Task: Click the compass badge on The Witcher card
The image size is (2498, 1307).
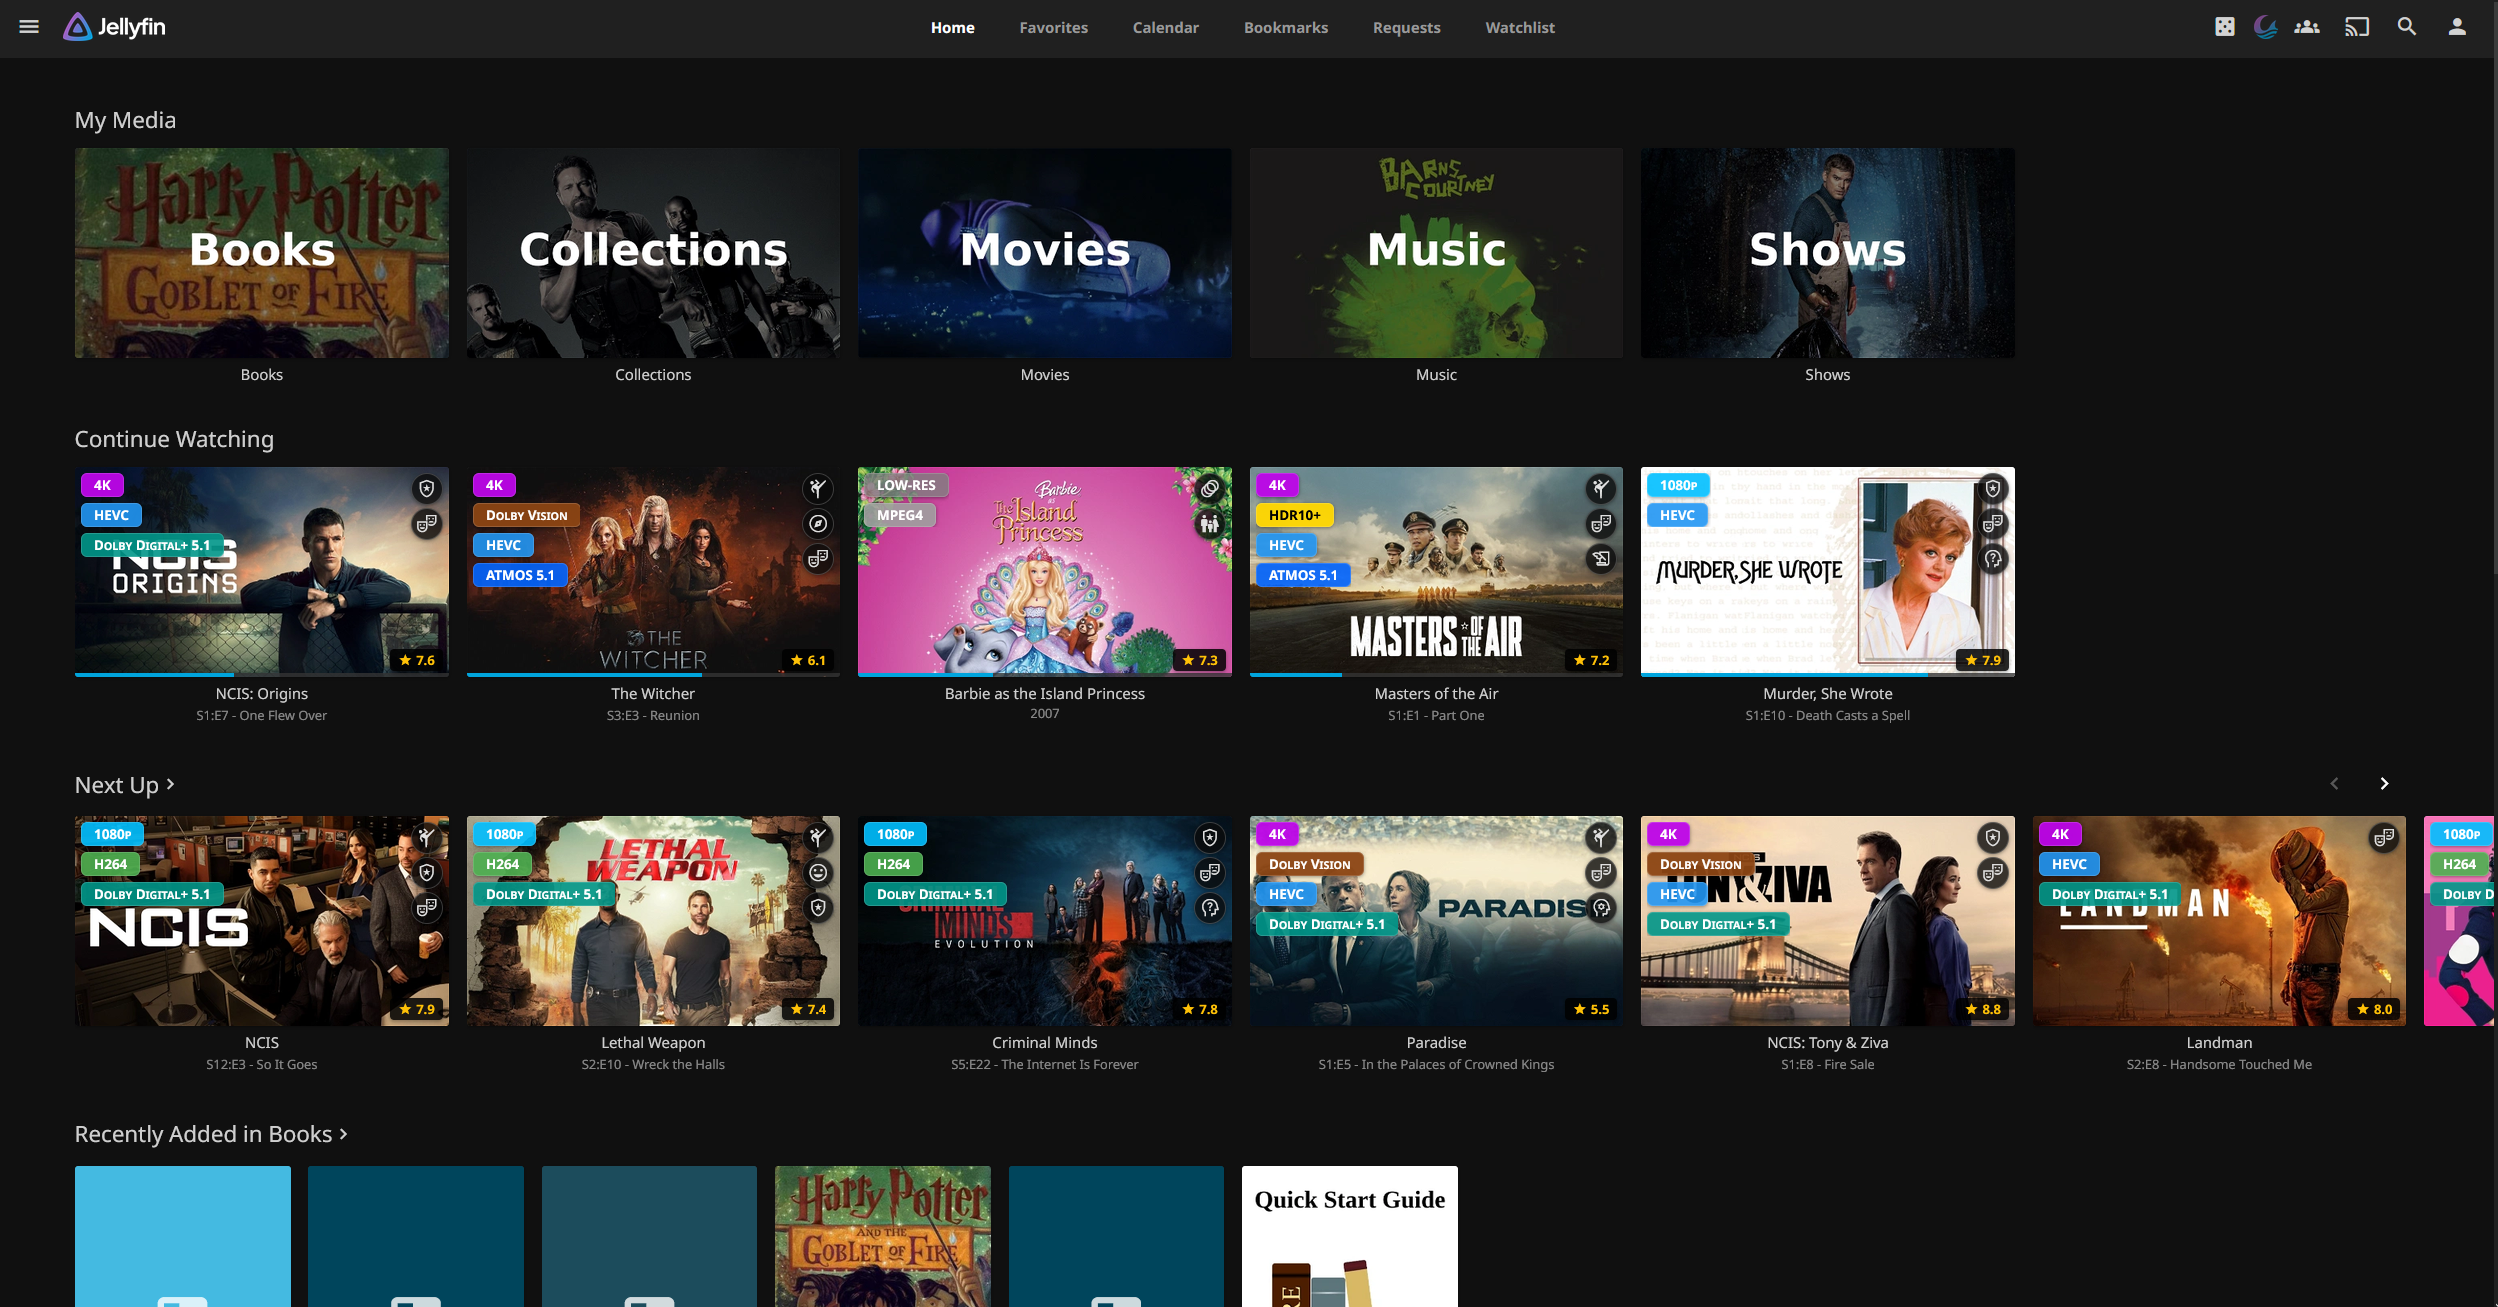Action: point(818,523)
